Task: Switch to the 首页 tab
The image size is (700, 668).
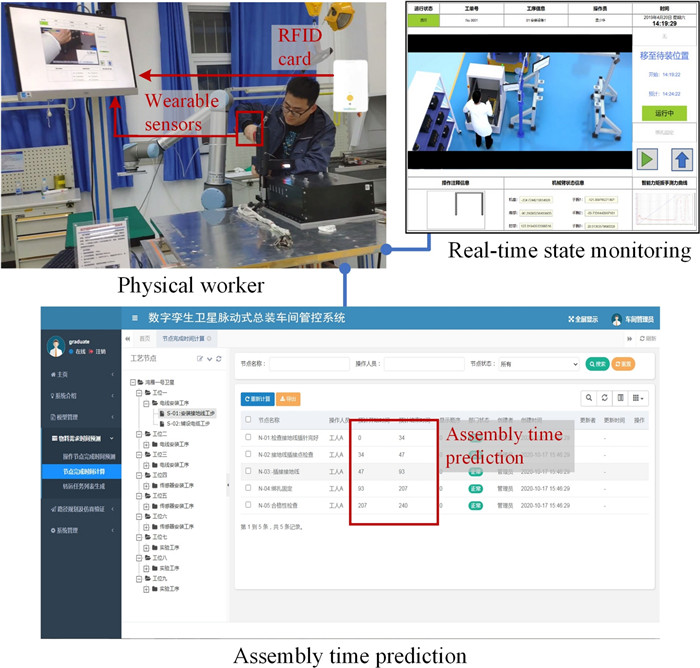Action: (x=145, y=338)
